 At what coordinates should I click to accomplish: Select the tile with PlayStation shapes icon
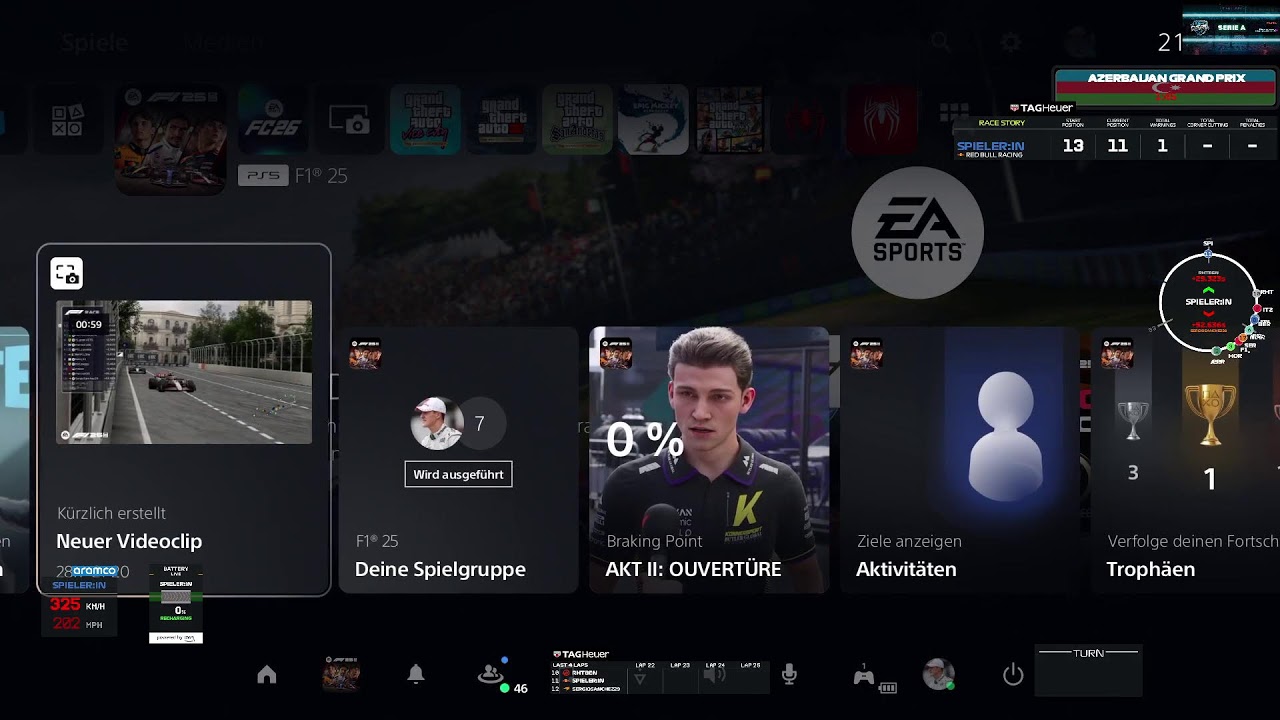tap(68, 120)
